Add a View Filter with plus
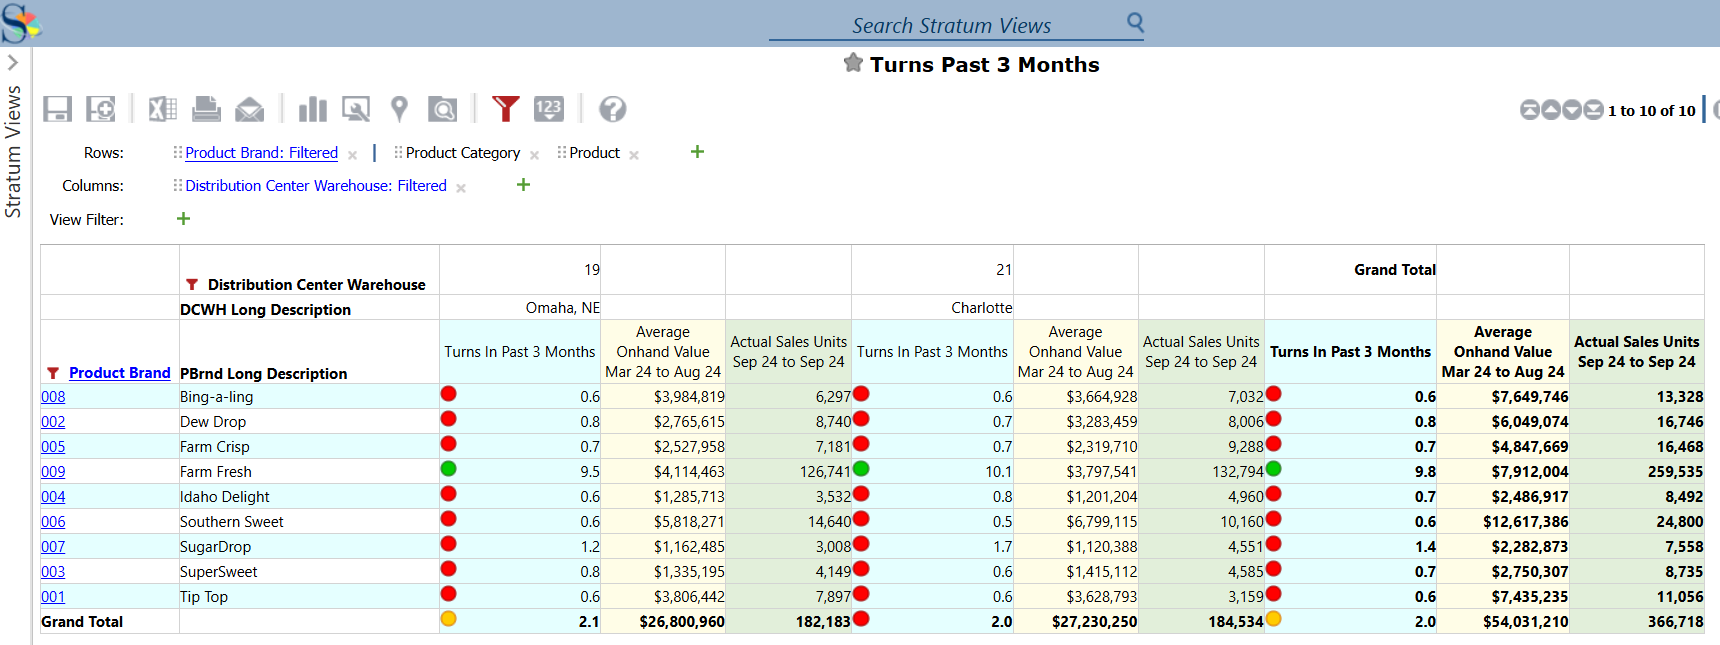The height and width of the screenshot is (645, 1720). [183, 219]
